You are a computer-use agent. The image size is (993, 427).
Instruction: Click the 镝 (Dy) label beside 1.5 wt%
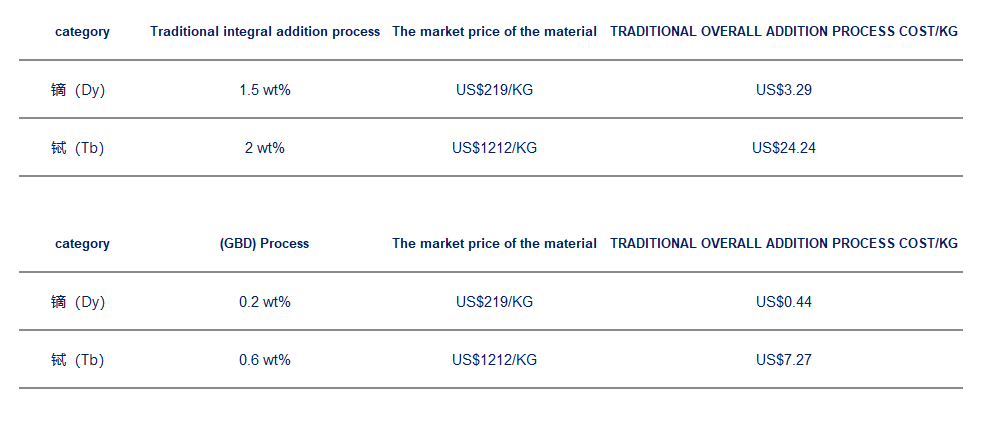[x=78, y=90]
